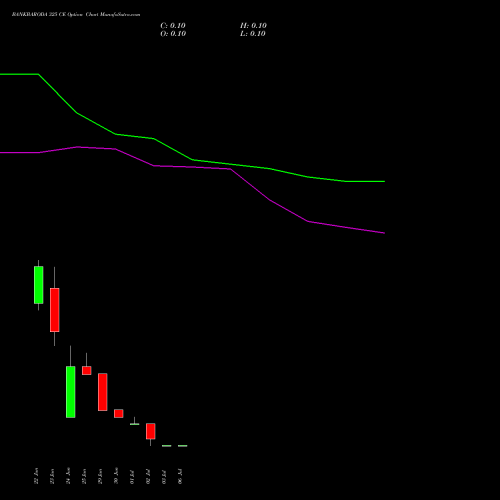Click the green candlestick for 22 Jun
The width and height of the screenshot is (500, 500).
(x=39, y=285)
